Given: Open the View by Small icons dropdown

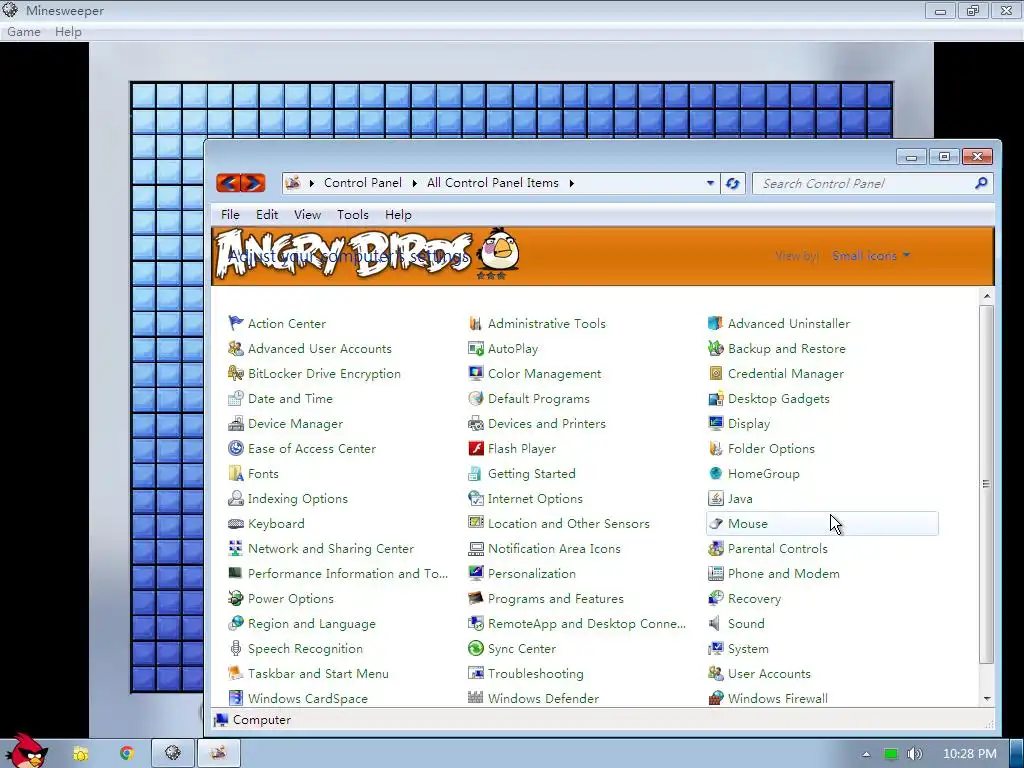Looking at the screenshot, I should (871, 255).
